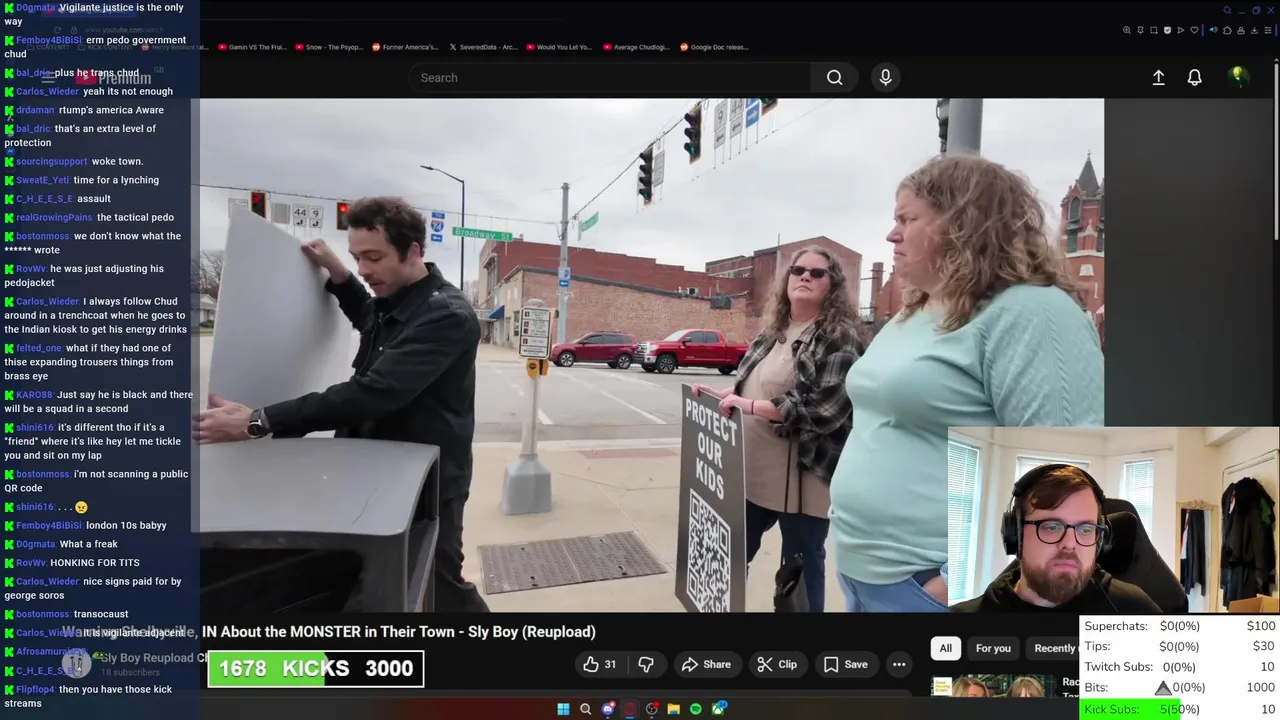Activate voice search microphone icon

(885, 77)
